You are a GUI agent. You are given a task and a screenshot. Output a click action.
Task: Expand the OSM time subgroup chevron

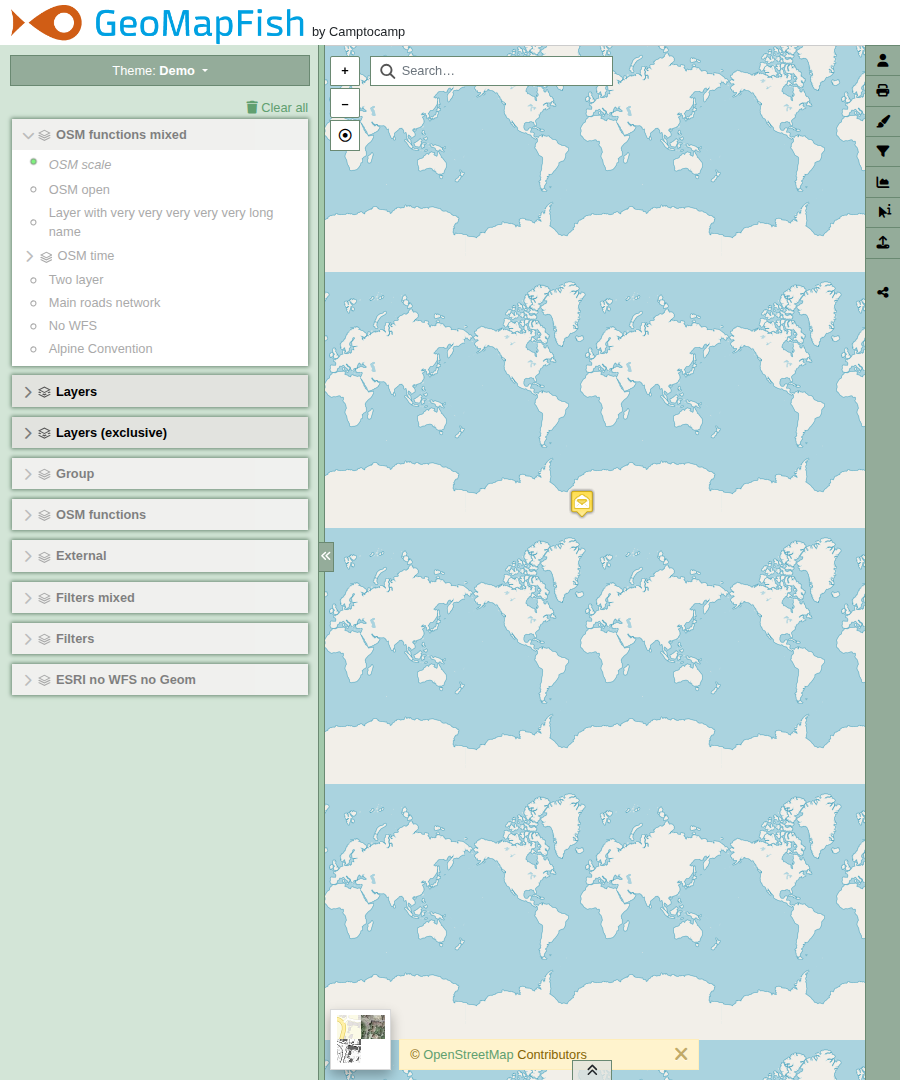[30, 256]
